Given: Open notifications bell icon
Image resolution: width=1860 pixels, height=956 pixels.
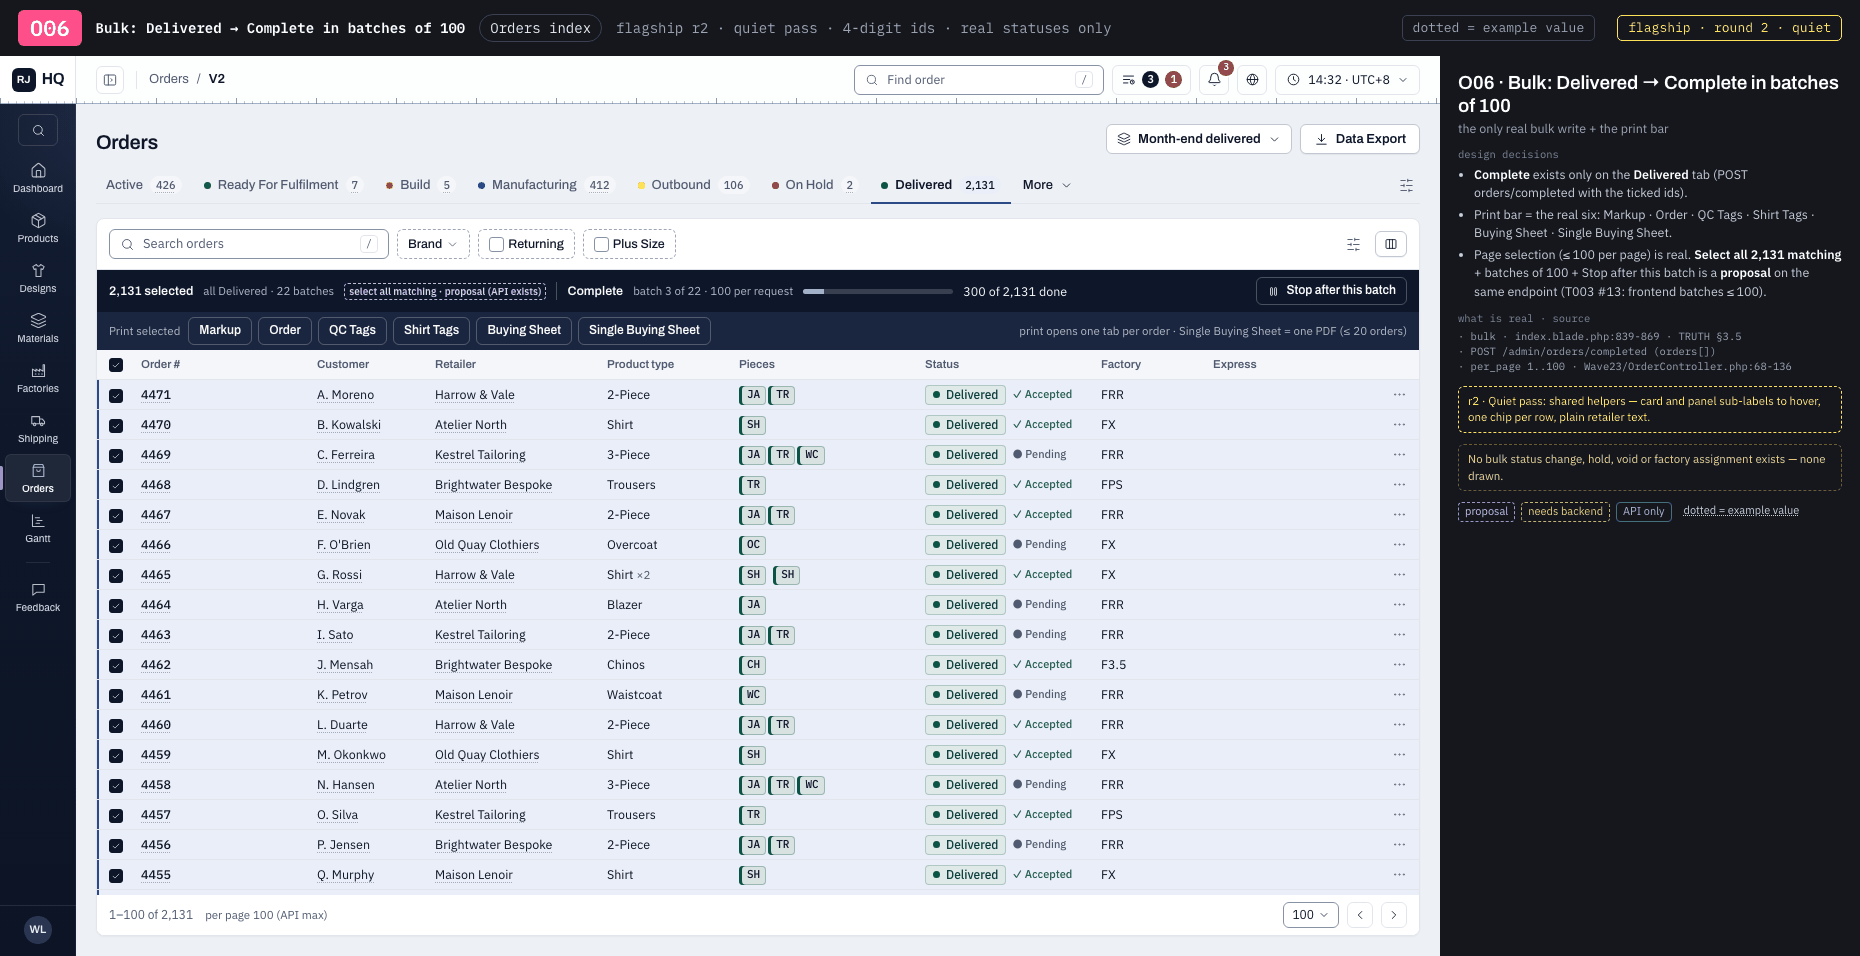Looking at the screenshot, I should click(1214, 79).
